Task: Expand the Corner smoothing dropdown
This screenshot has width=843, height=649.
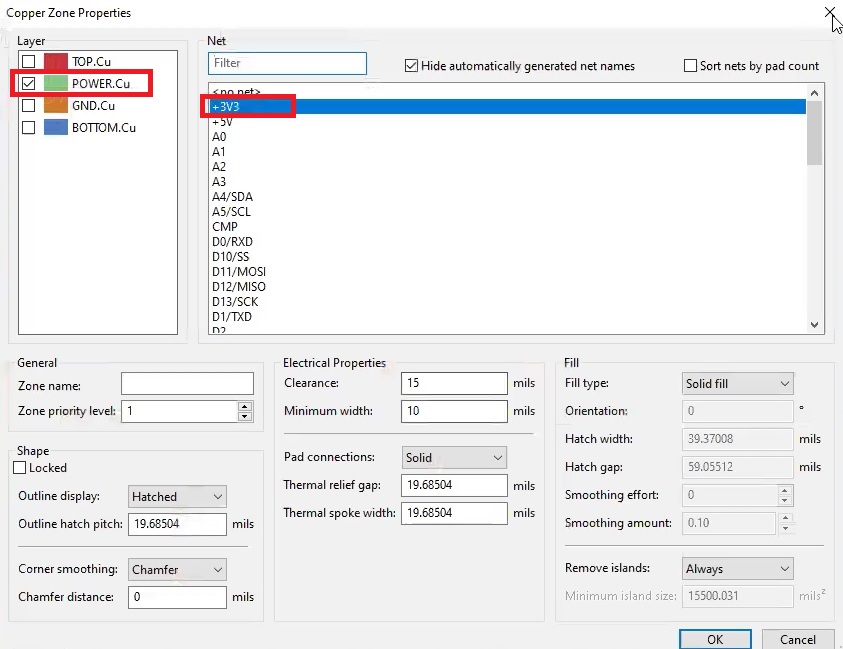Action: 177,569
